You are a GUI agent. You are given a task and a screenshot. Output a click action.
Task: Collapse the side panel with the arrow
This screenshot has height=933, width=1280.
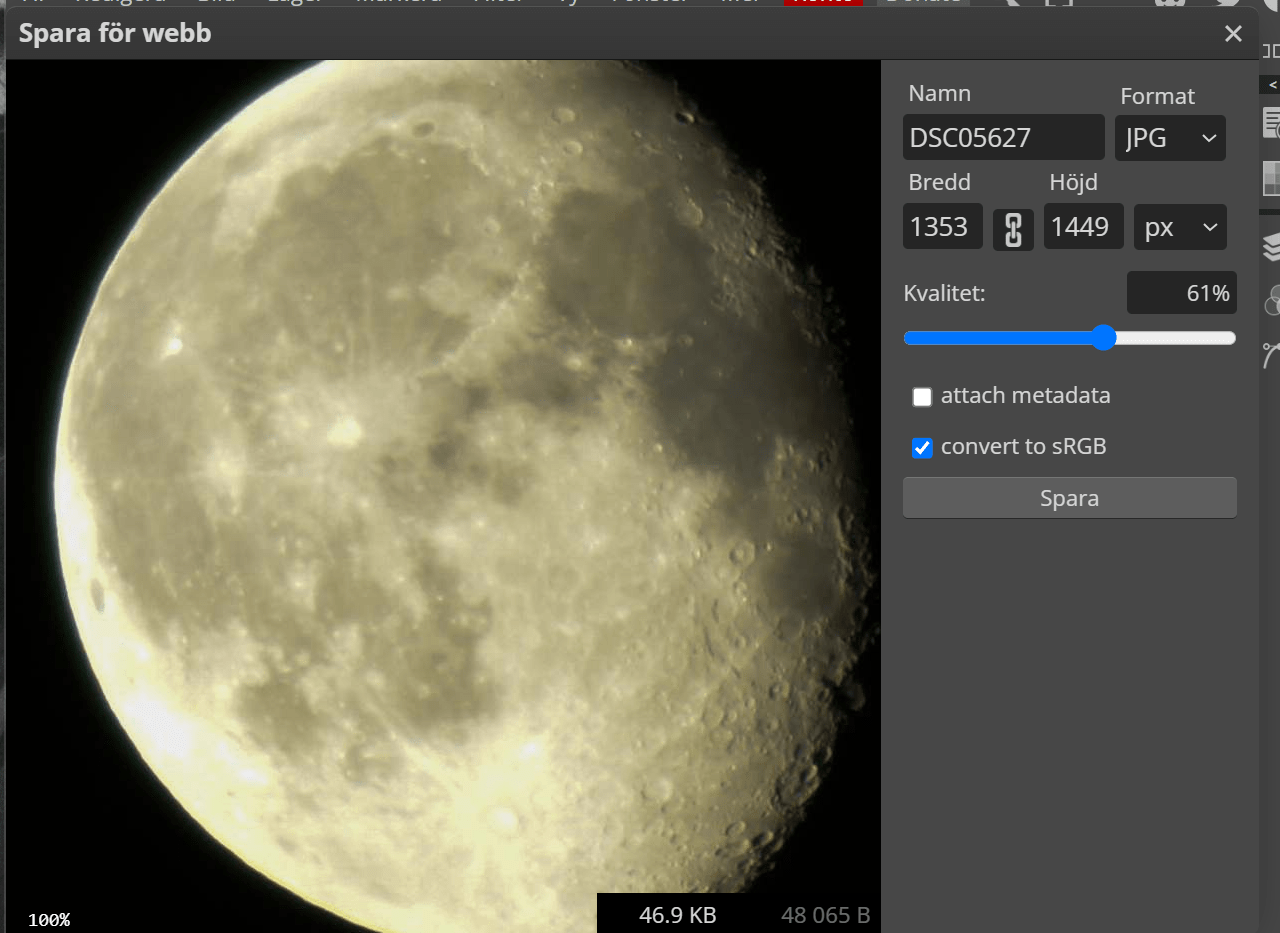click(1271, 84)
